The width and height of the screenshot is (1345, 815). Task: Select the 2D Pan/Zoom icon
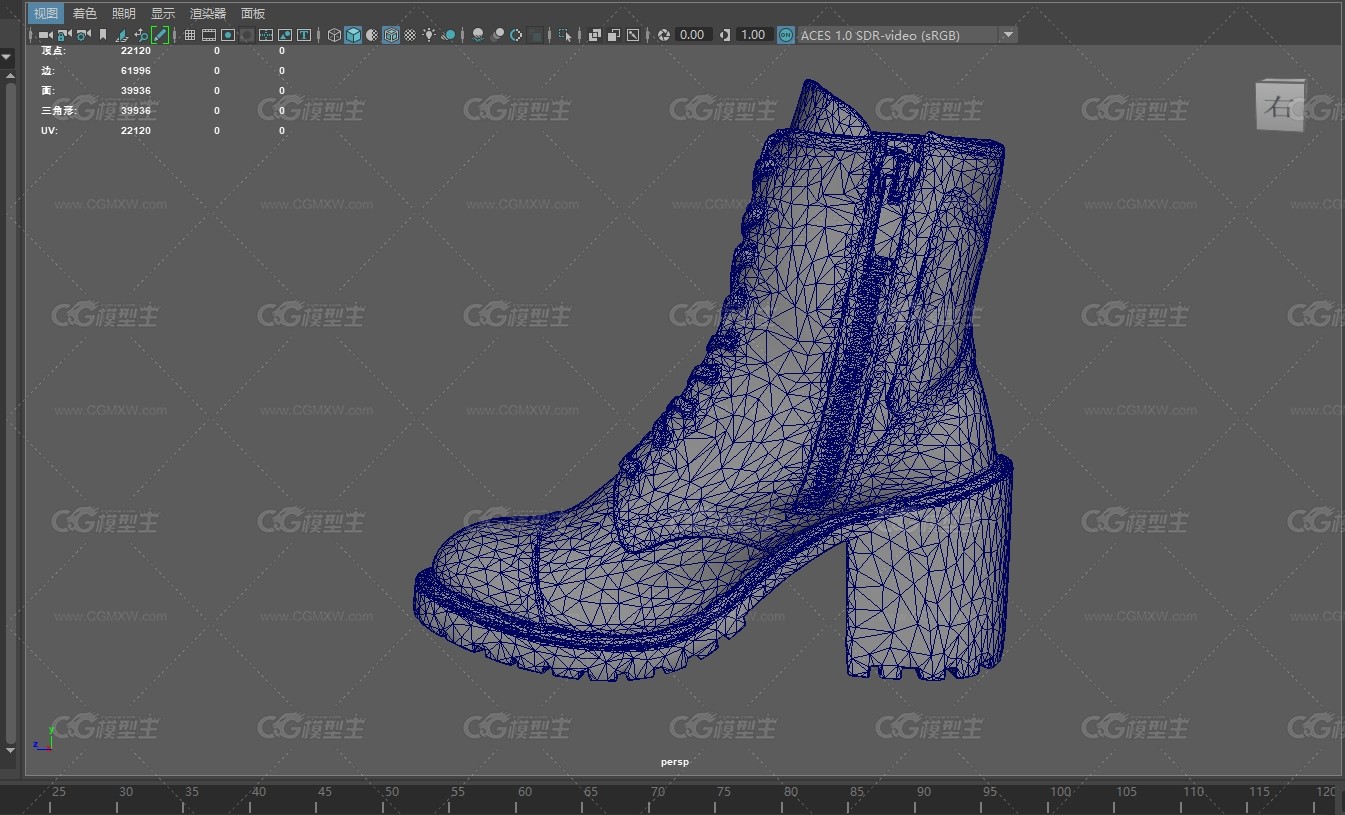[141, 35]
